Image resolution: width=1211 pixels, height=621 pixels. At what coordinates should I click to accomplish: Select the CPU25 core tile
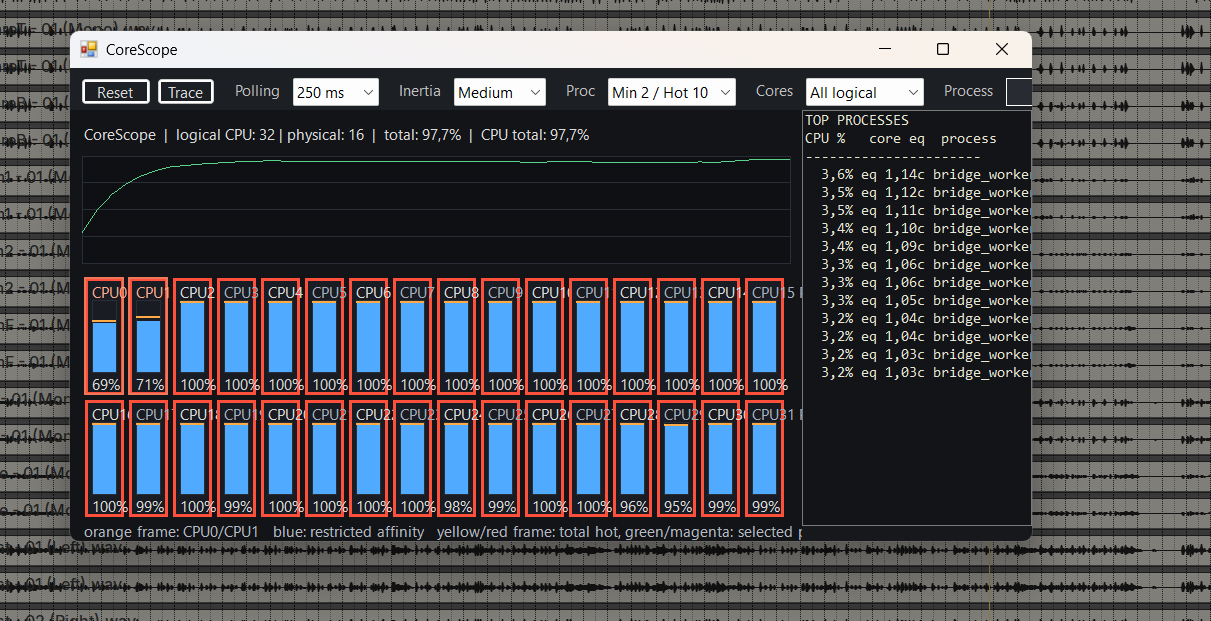[x=501, y=458]
